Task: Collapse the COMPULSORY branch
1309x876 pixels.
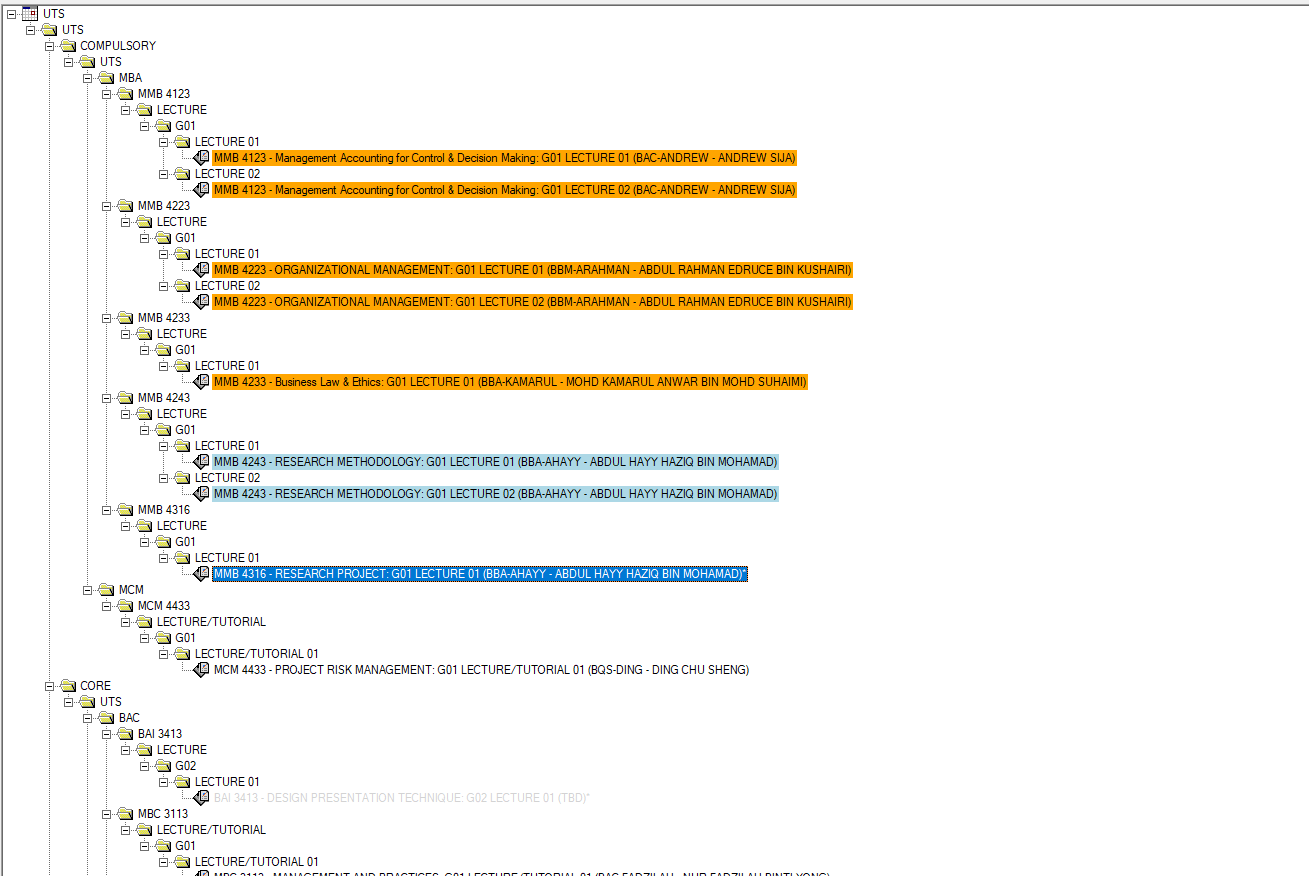Action: [50, 46]
